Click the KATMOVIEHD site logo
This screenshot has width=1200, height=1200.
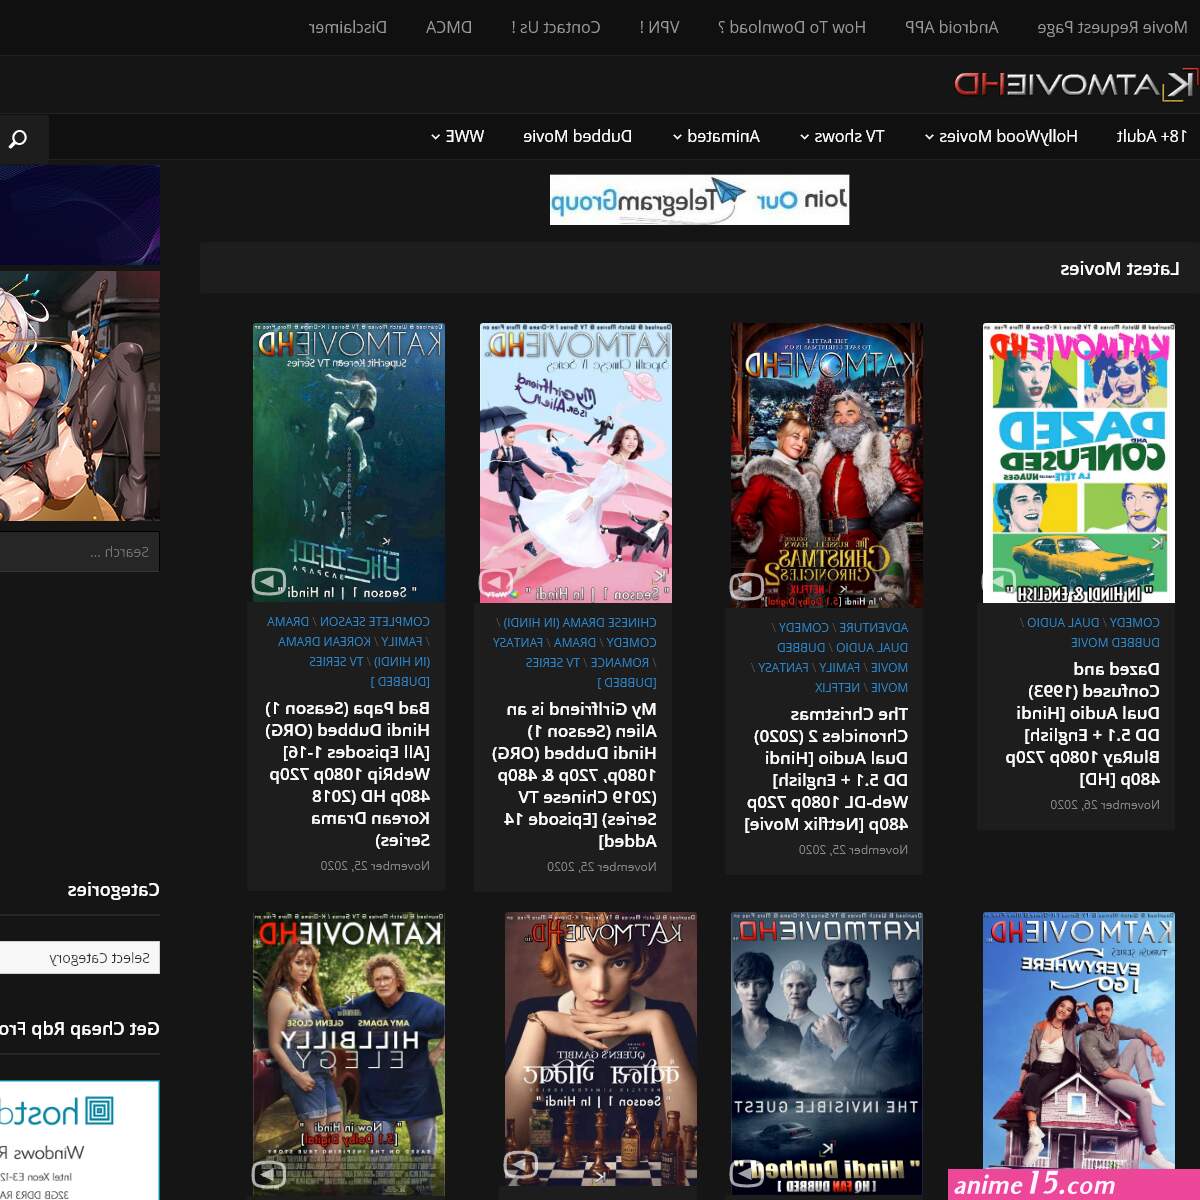click(1074, 84)
